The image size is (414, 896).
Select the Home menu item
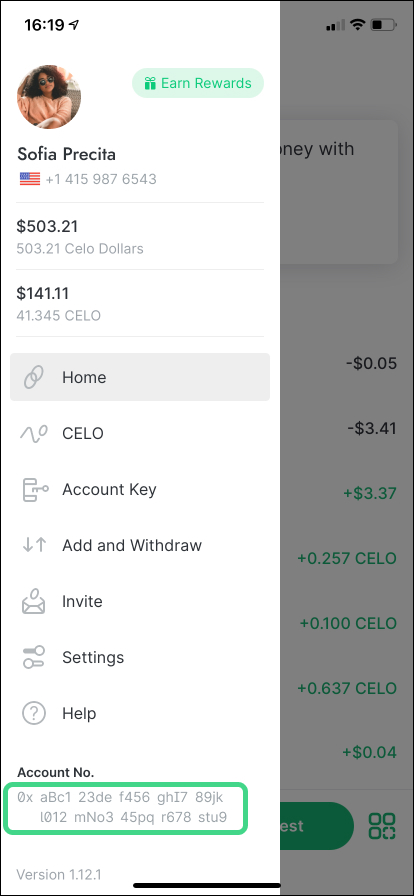(140, 377)
